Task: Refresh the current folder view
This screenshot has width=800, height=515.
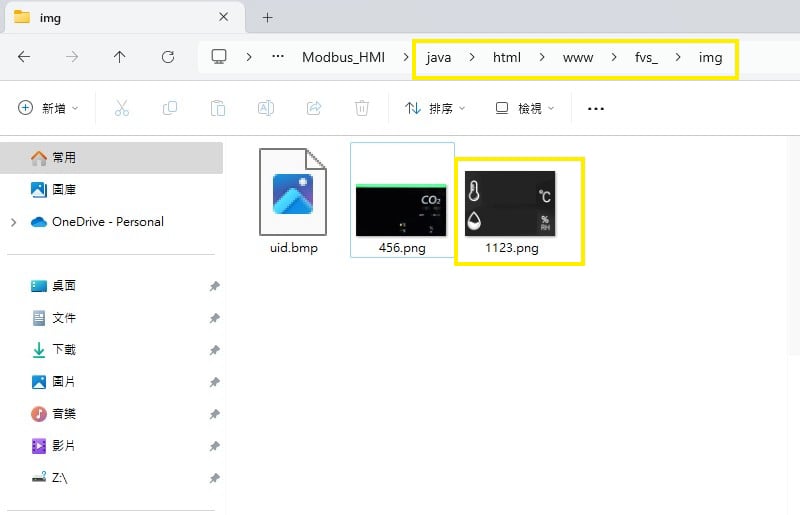Action: coord(168,57)
